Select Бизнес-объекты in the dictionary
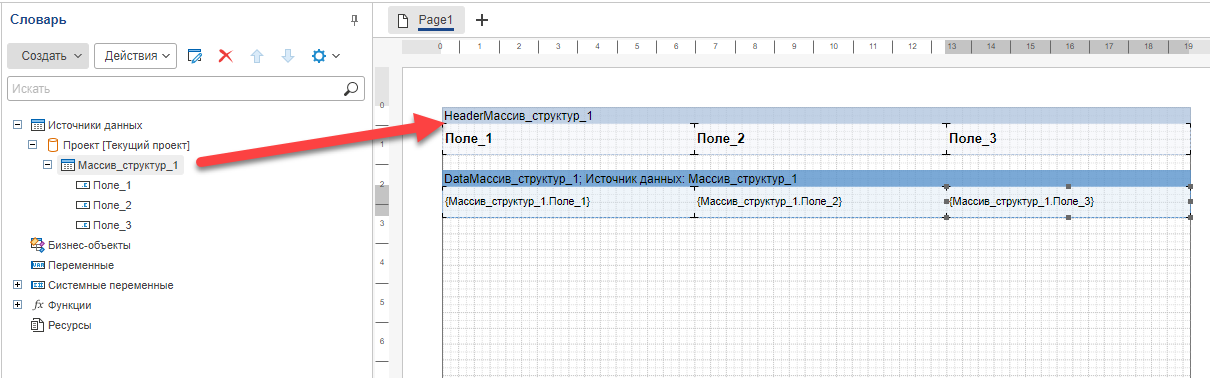The image size is (1210, 378). (89, 245)
